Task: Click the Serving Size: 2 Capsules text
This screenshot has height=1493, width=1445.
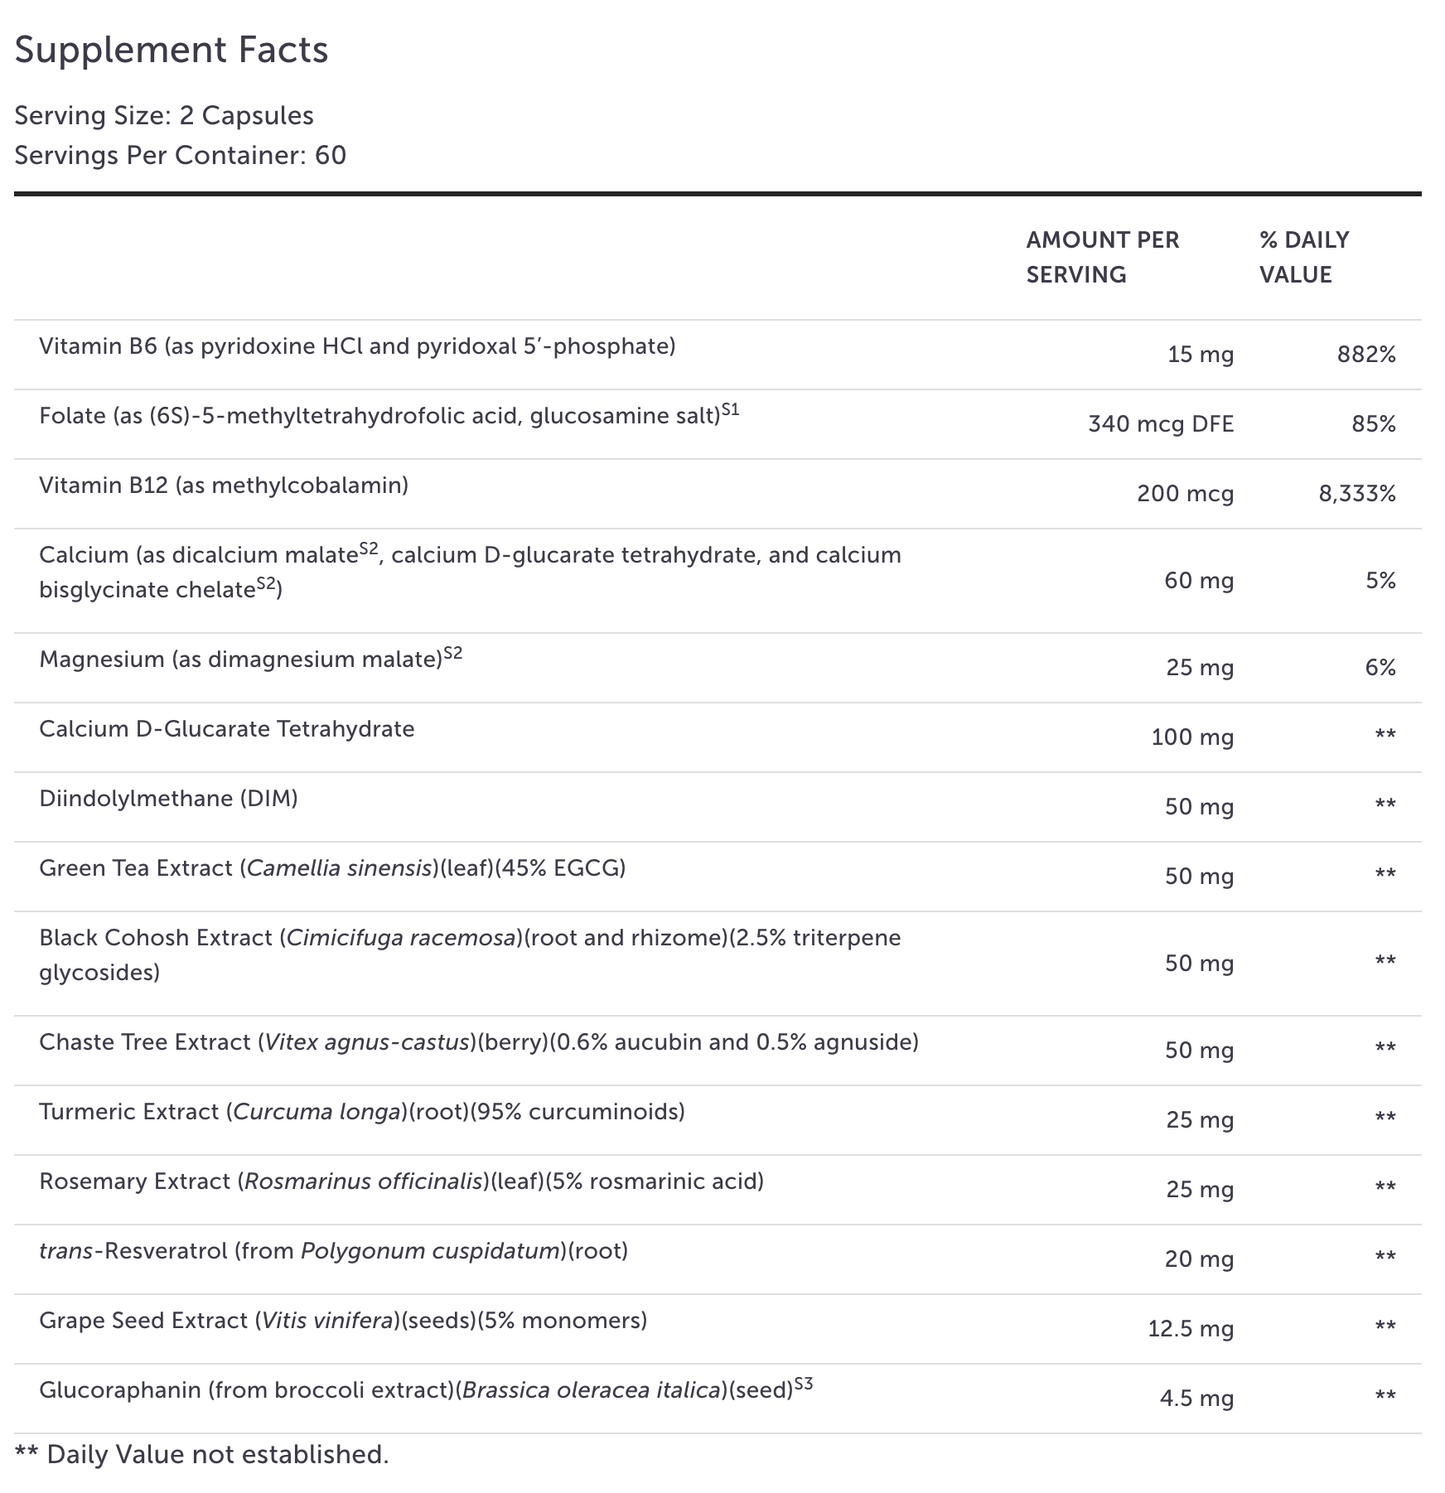Action: click(164, 116)
